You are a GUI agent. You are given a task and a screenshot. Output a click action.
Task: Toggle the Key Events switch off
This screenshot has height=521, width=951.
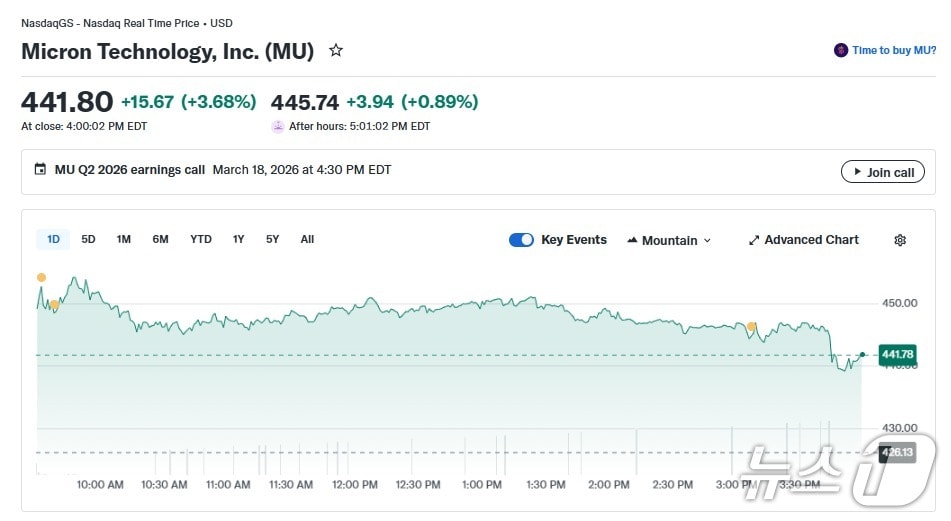pyautogui.click(x=521, y=240)
